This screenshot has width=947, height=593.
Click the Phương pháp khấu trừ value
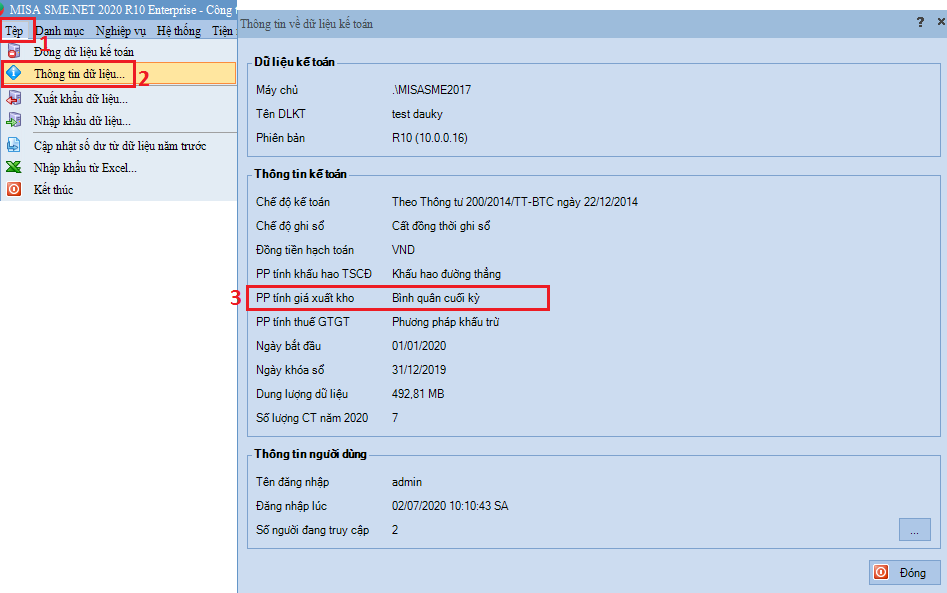tap(445, 322)
